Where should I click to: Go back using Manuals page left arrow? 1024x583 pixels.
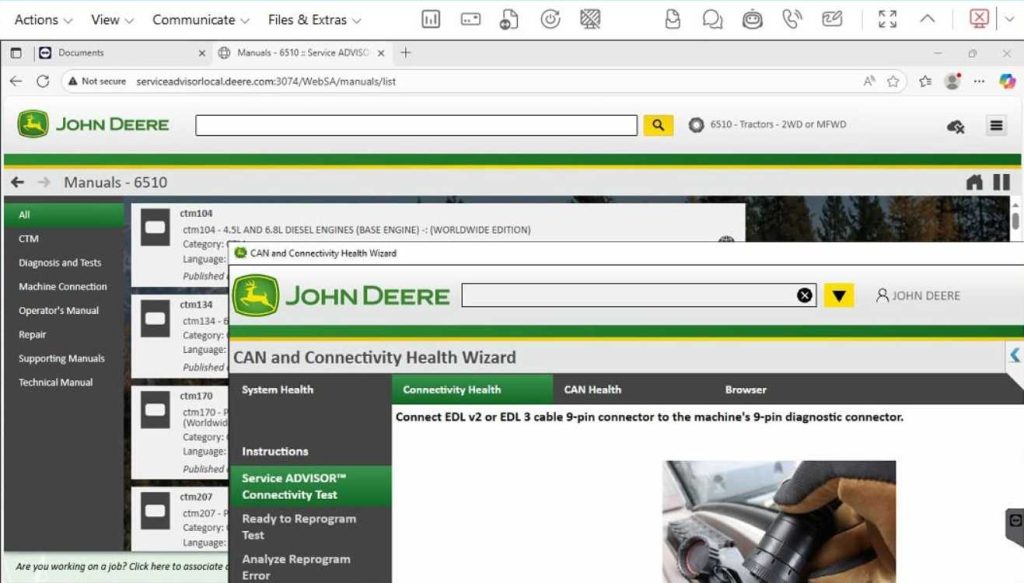(x=18, y=182)
